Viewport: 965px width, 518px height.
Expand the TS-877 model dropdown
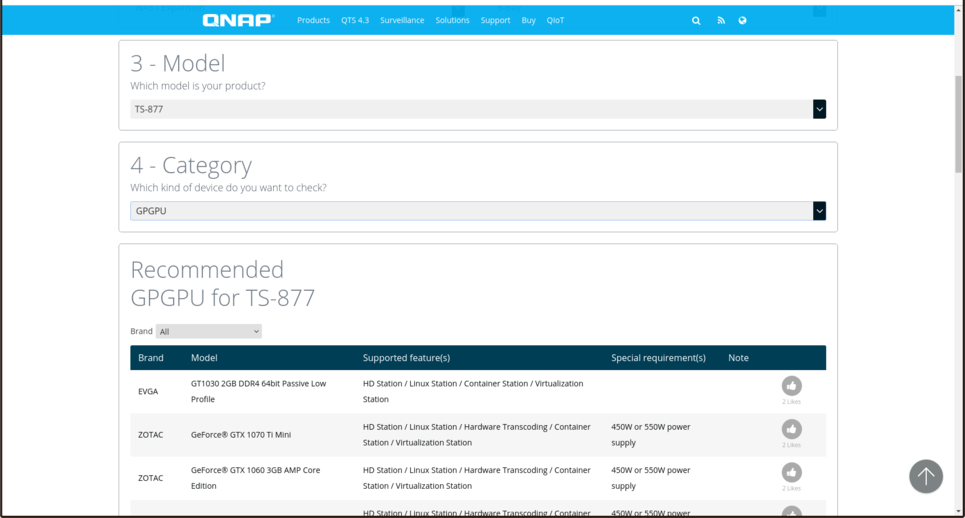click(478, 109)
